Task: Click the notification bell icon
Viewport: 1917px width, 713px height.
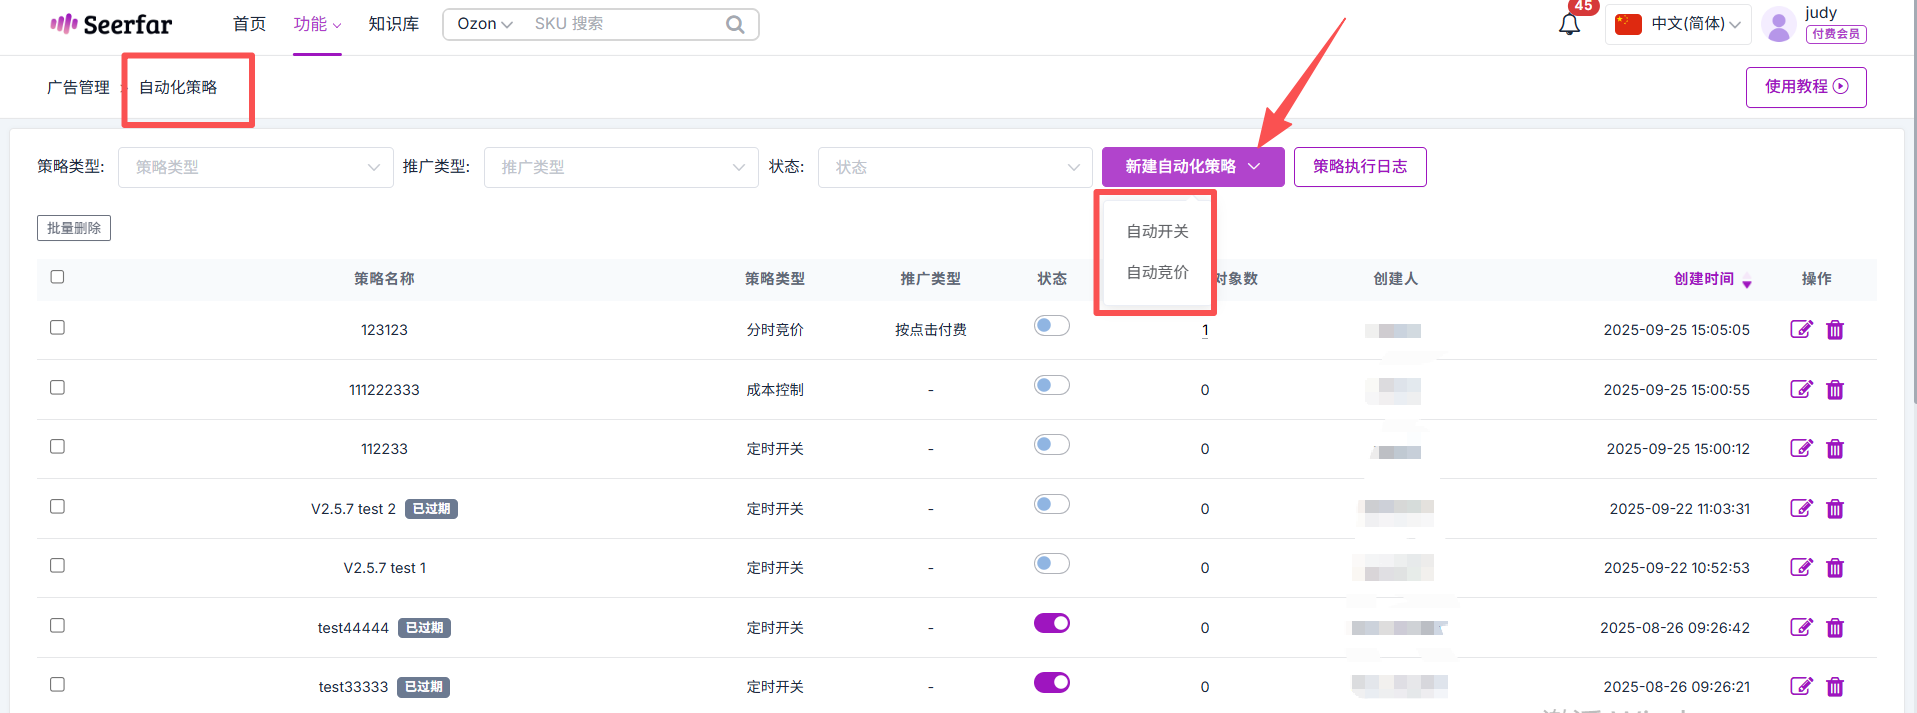Action: [x=1569, y=24]
